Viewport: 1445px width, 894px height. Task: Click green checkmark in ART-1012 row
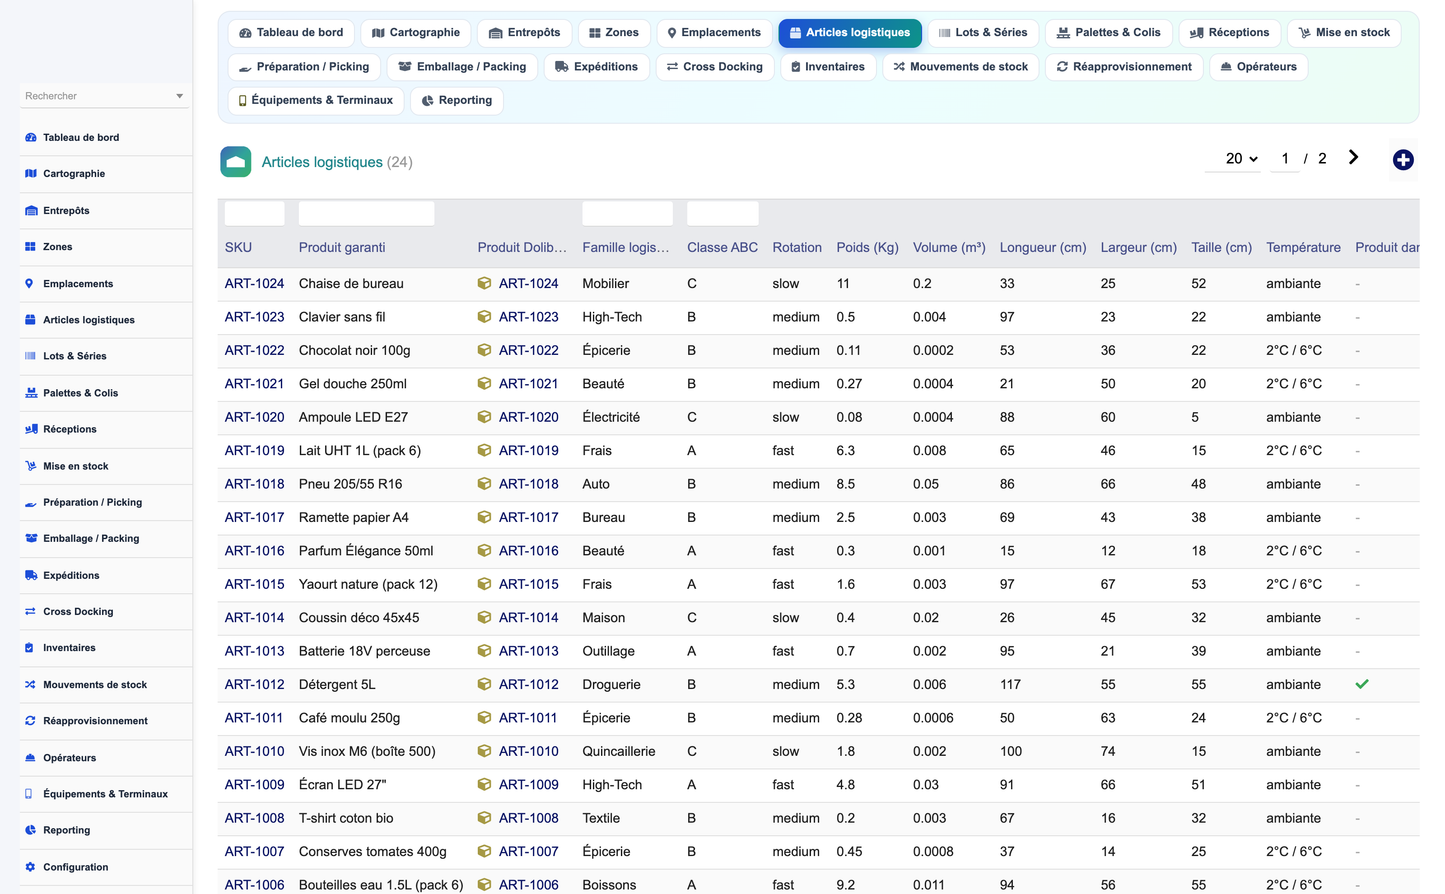click(x=1362, y=684)
